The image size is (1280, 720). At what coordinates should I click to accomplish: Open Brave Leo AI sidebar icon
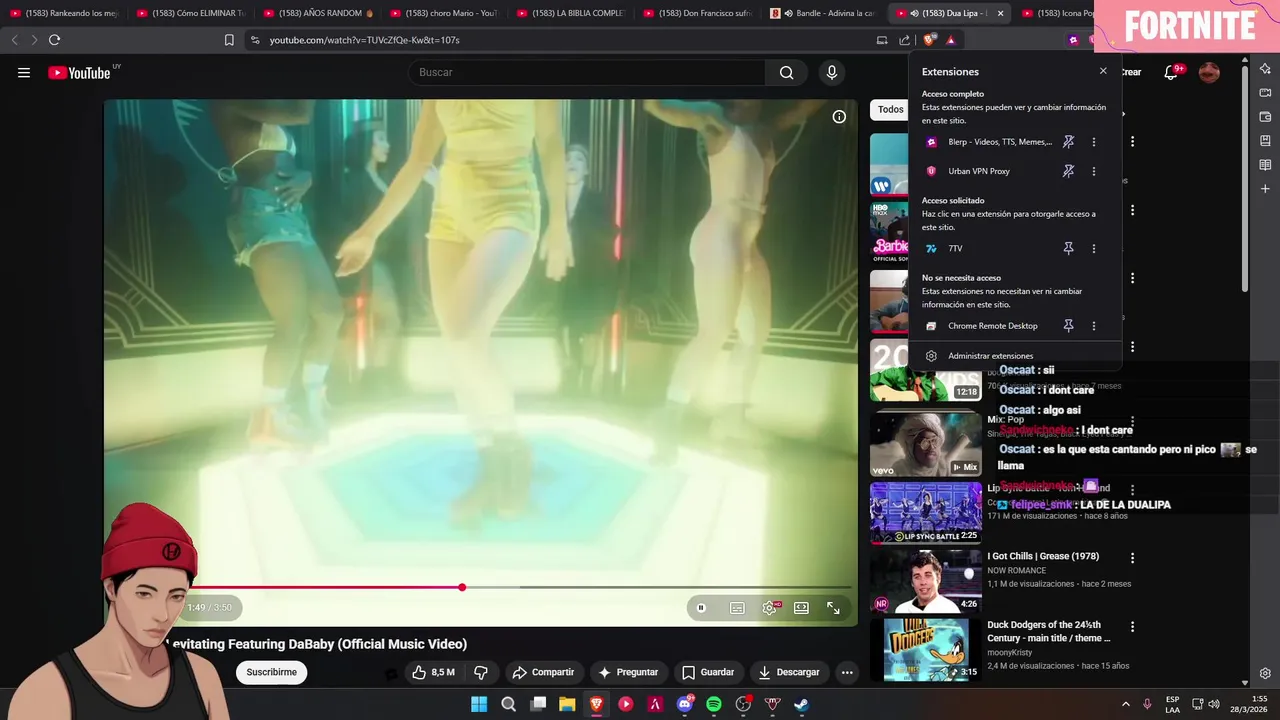point(1265,68)
